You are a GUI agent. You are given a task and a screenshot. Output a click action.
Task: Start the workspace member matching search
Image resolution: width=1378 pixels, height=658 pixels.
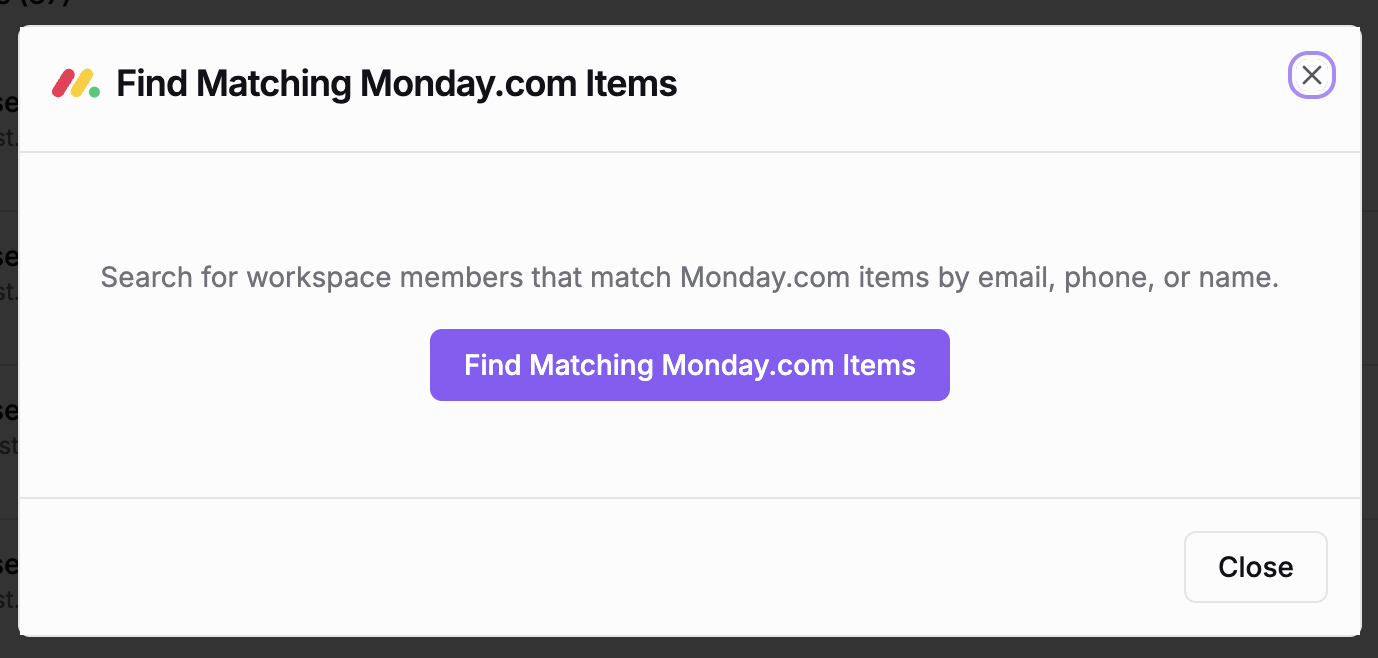(x=689, y=365)
